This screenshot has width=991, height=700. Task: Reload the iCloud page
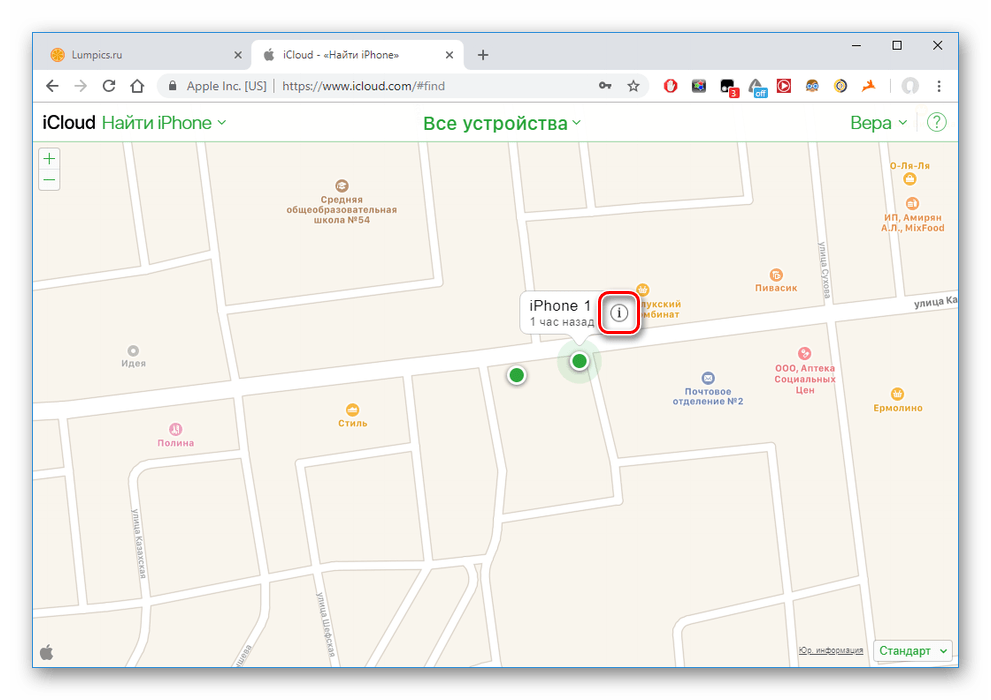click(109, 86)
